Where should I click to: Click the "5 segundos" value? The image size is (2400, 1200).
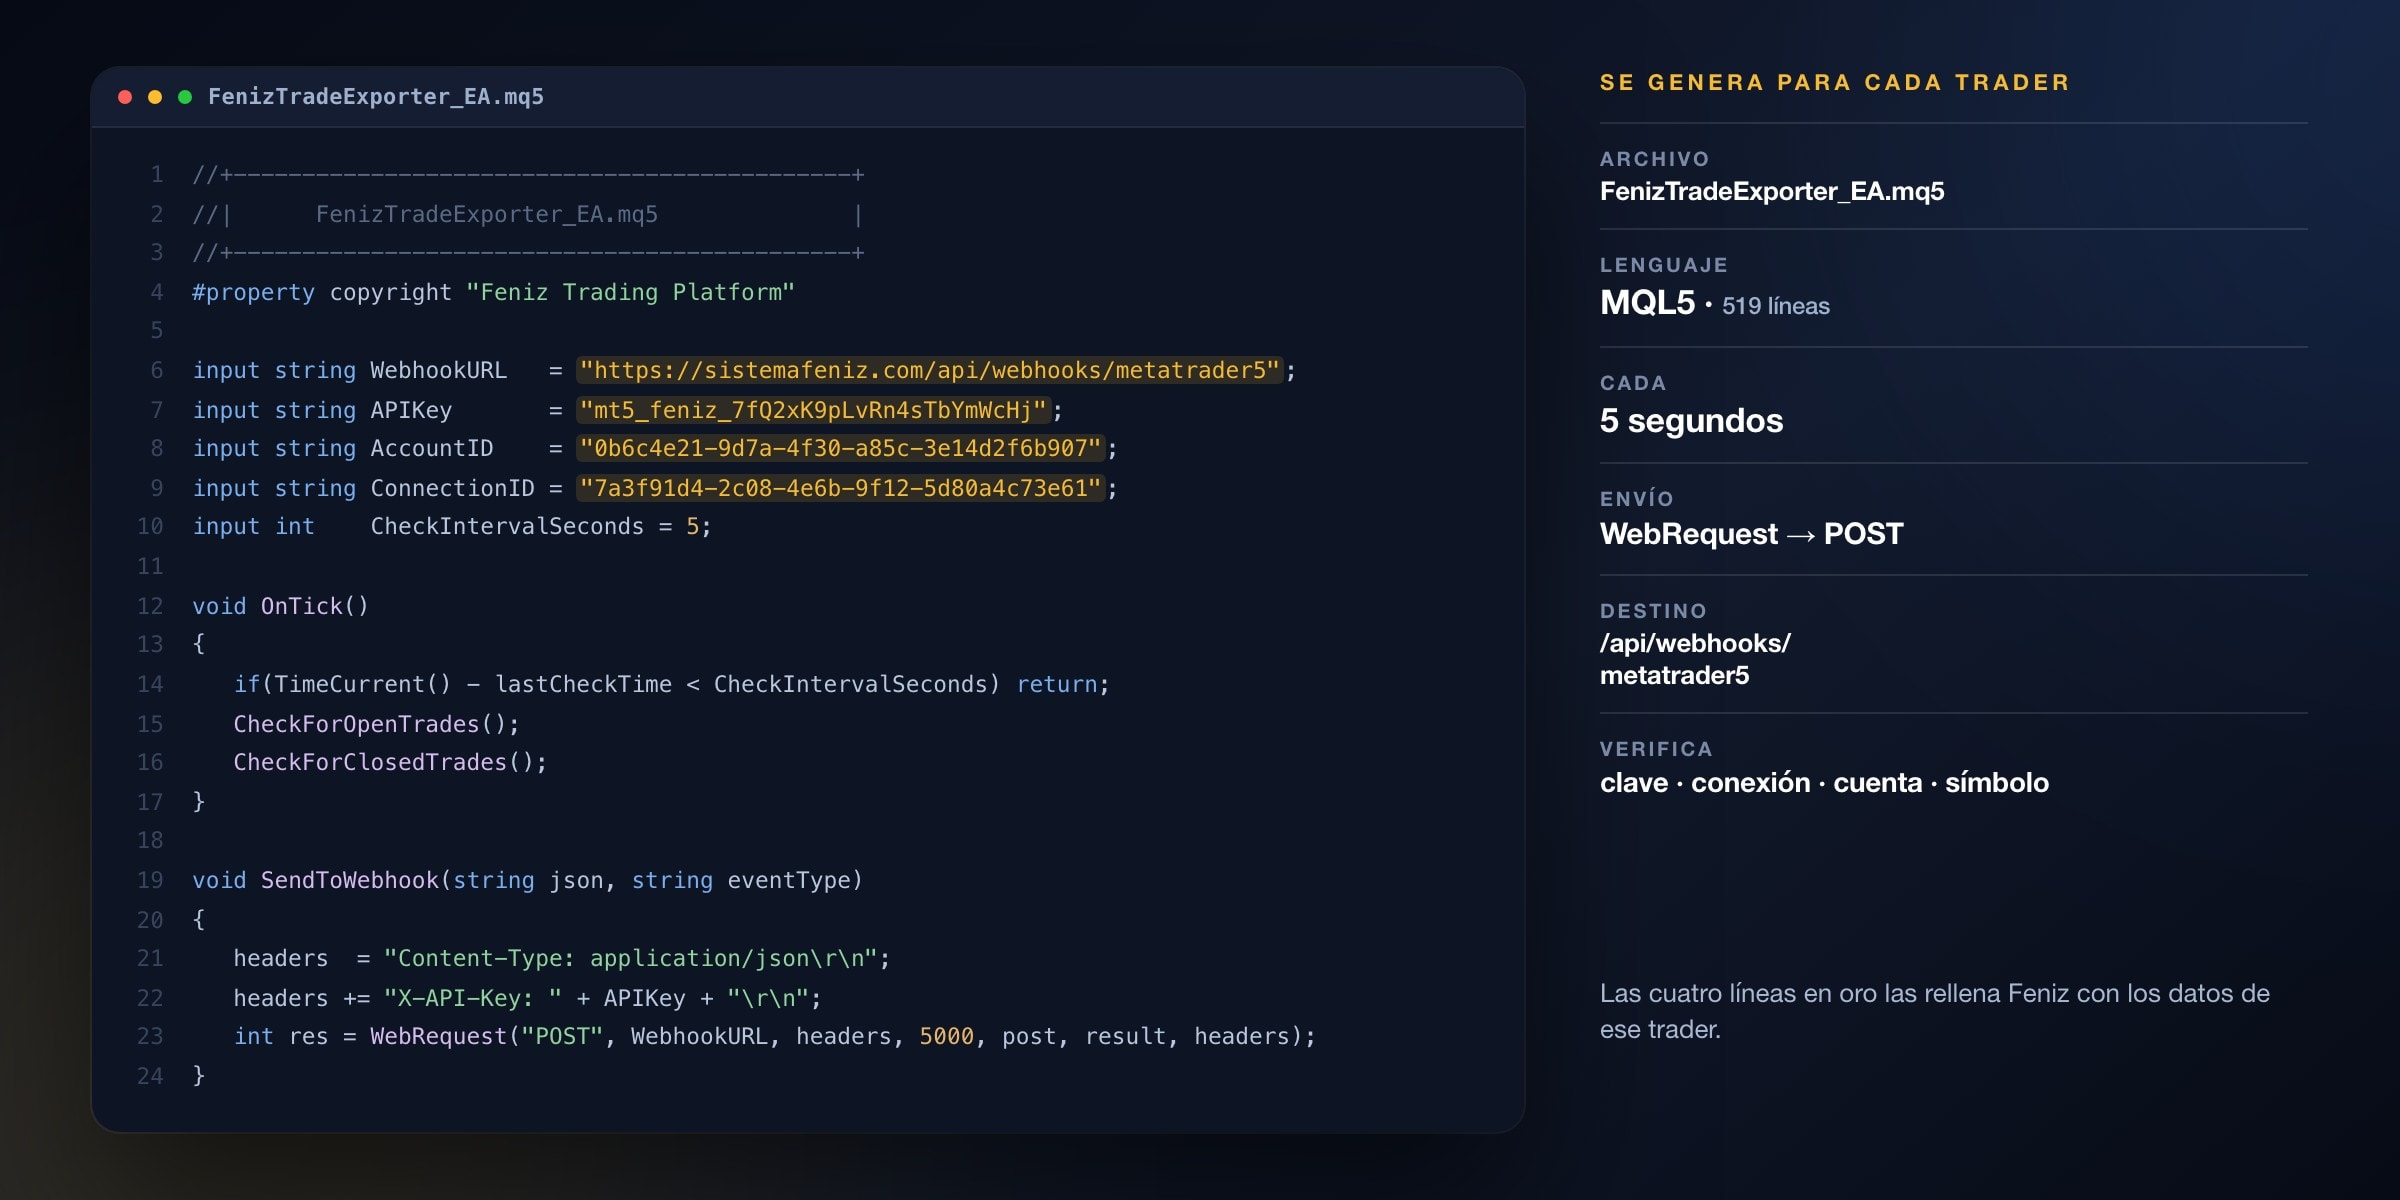pyautogui.click(x=1691, y=421)
